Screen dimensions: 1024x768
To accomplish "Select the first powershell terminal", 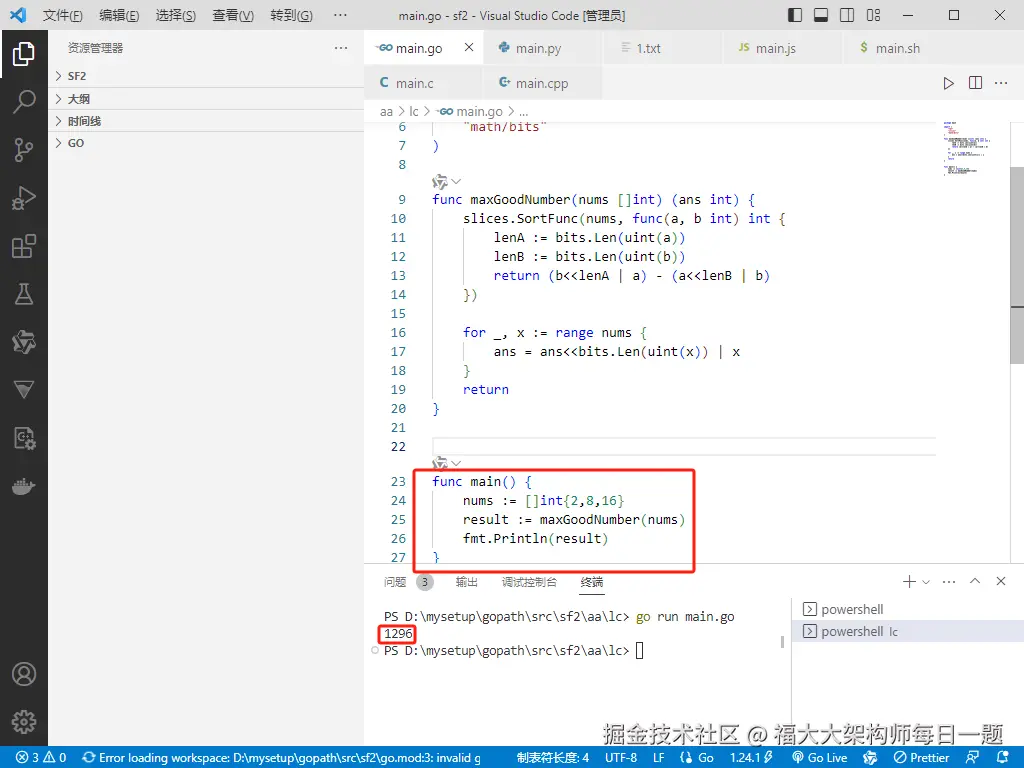I will point(908,609).
